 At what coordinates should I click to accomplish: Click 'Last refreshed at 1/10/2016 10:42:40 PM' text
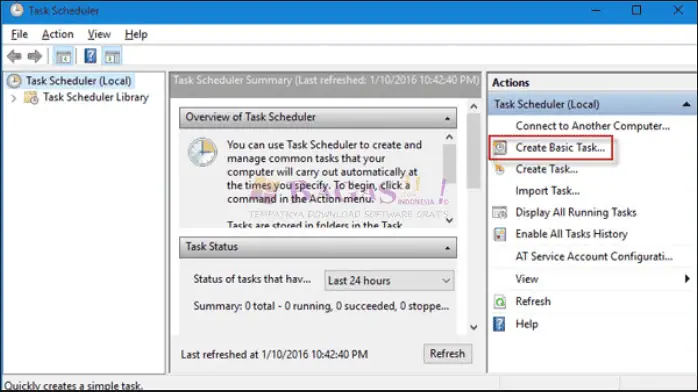tap(274, 355)
